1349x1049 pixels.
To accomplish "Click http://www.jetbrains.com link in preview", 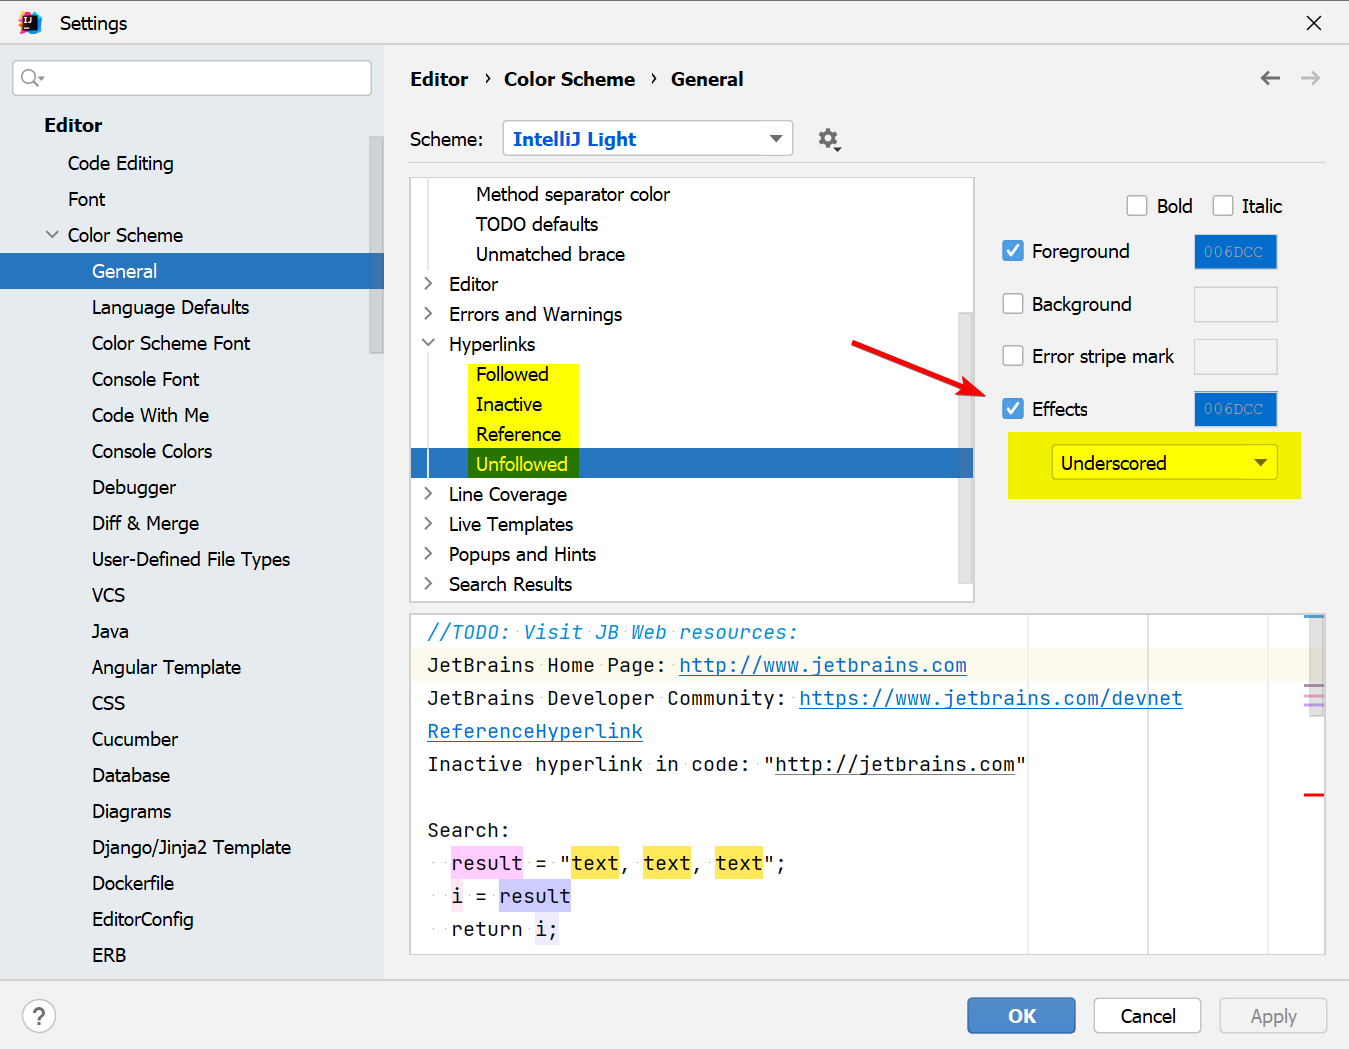I will [x=823, y=665].
